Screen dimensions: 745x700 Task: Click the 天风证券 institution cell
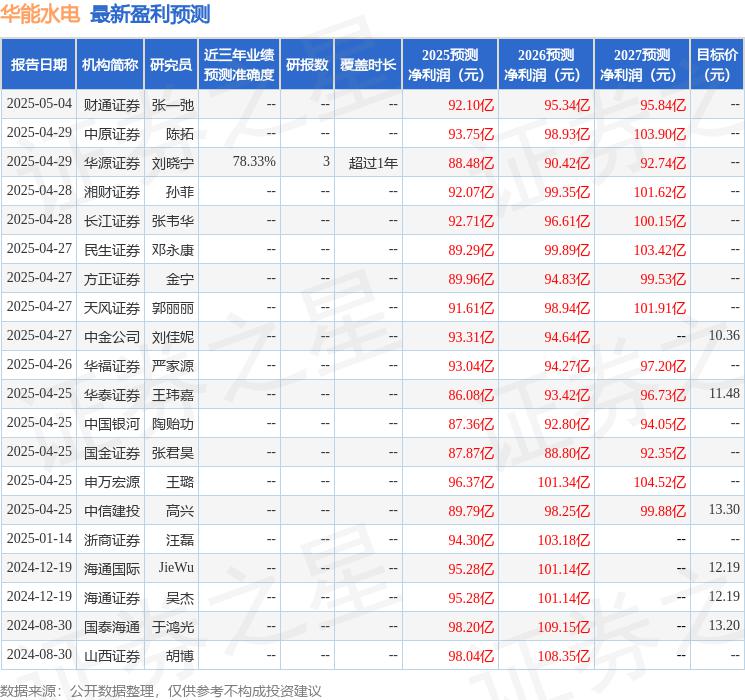tap(112, 308)
